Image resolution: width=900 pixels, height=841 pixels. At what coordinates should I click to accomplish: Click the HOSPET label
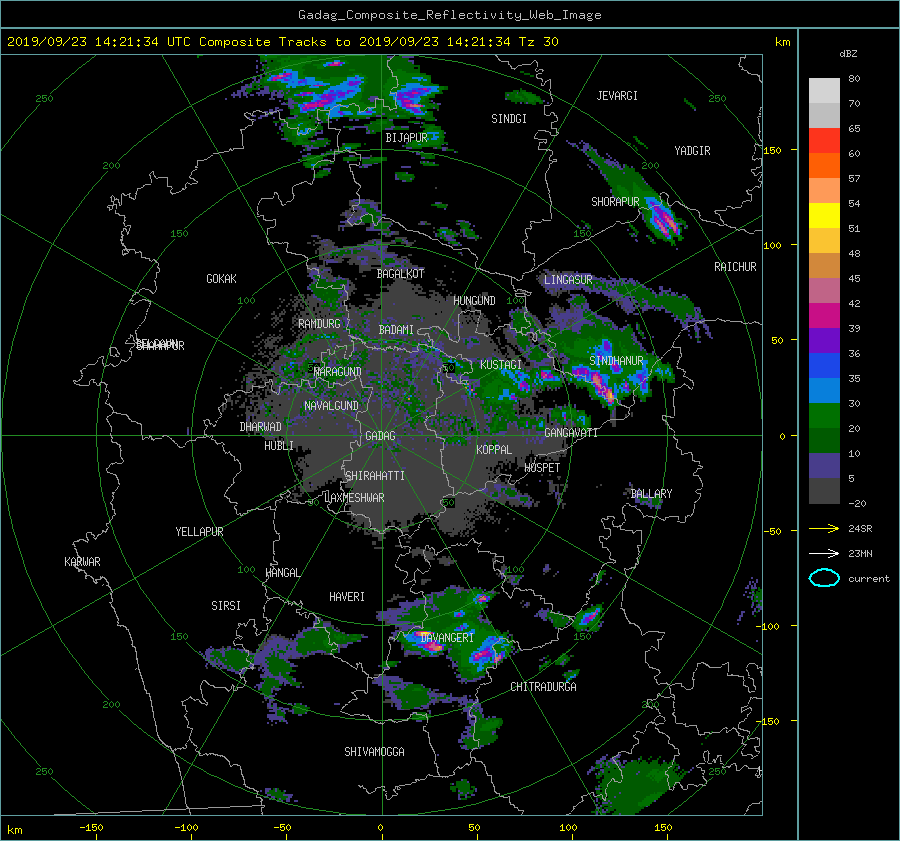pyautogui.click(x=542, y=468)
